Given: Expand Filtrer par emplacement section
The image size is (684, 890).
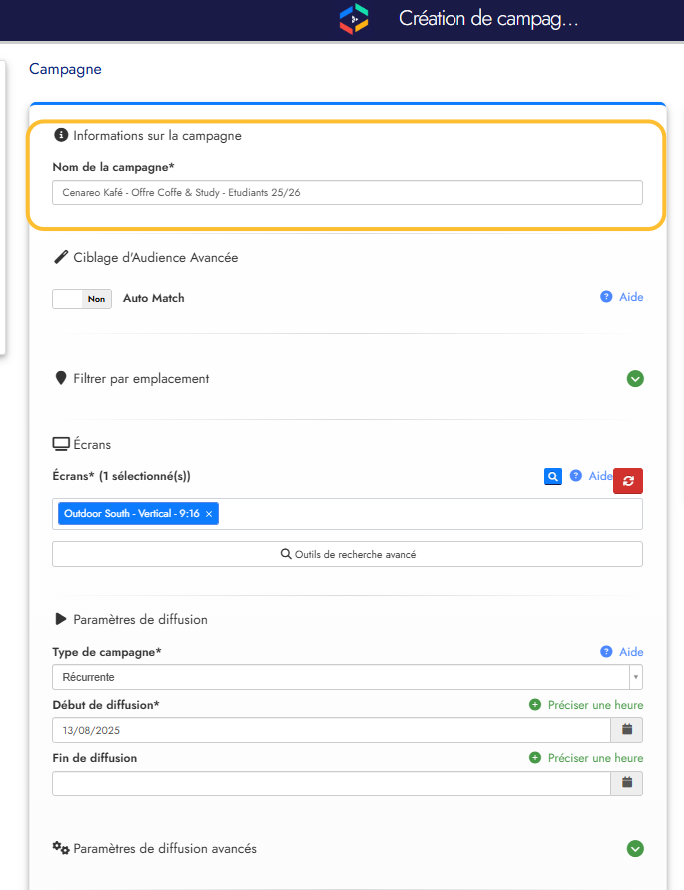Looking at the screenshot, I should click(635, 379).
